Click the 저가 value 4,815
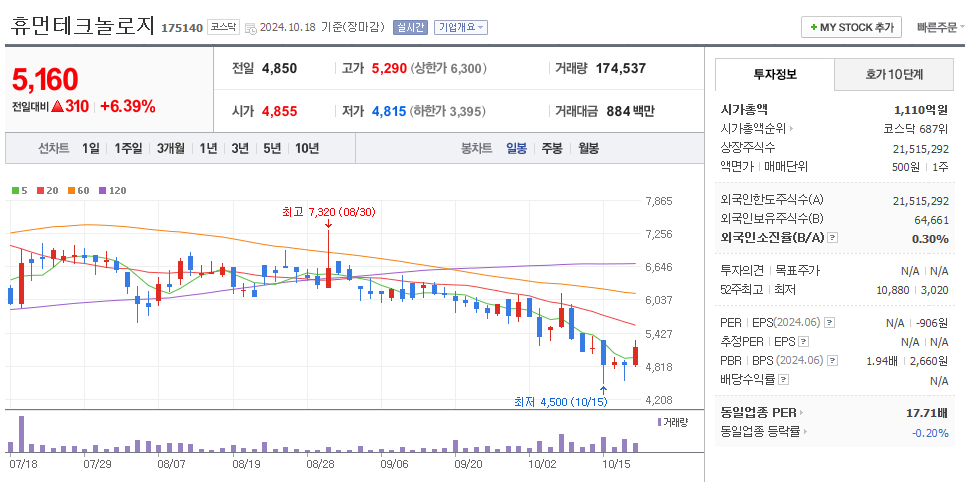 point(389,112)
